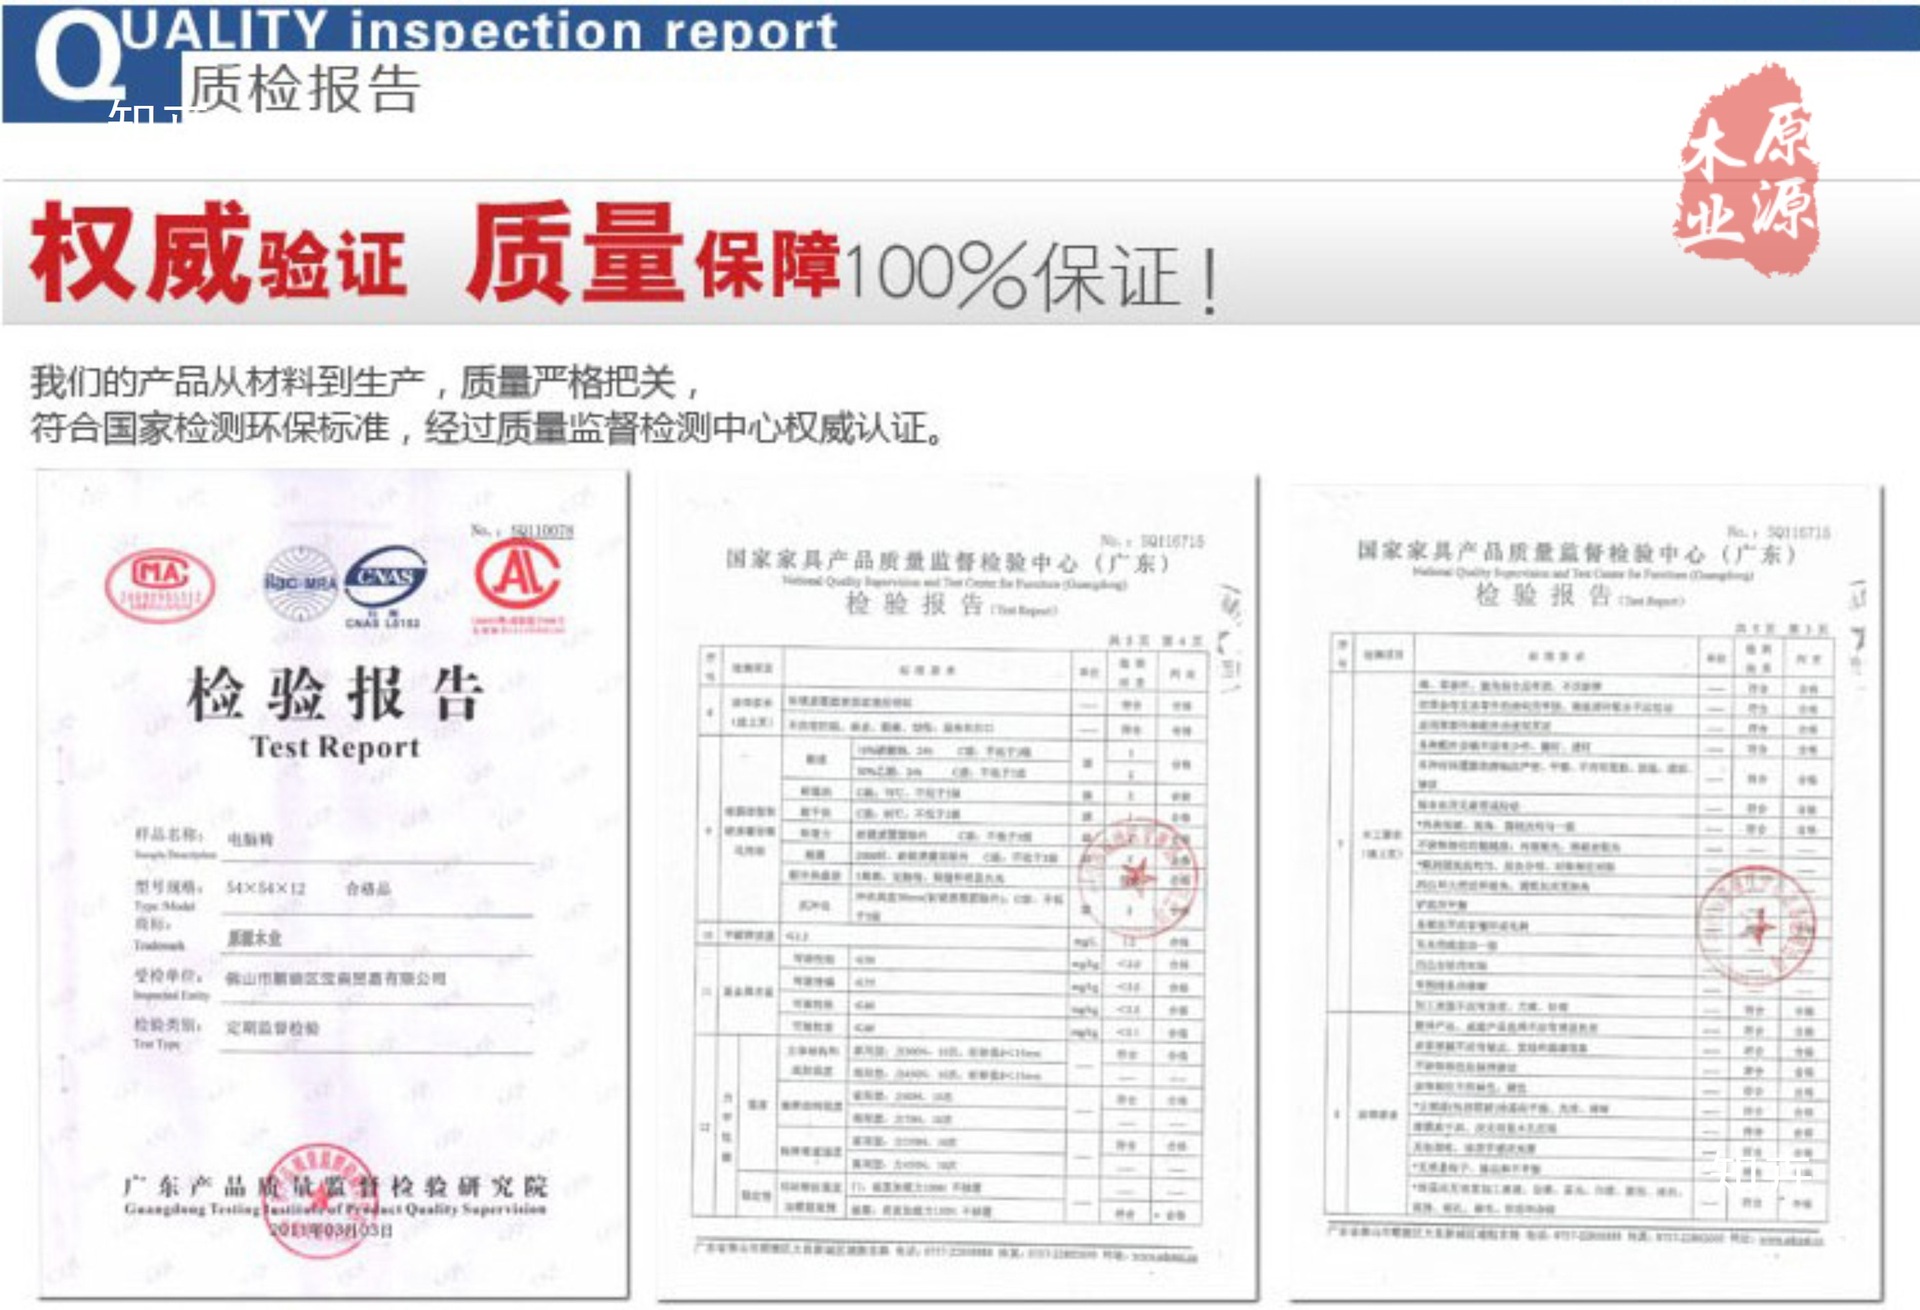Image resolution: width=1920 pixels, height=1310 pixels.
Task: Click the 质量保障 red headline
Action: (x=652, y=255)
